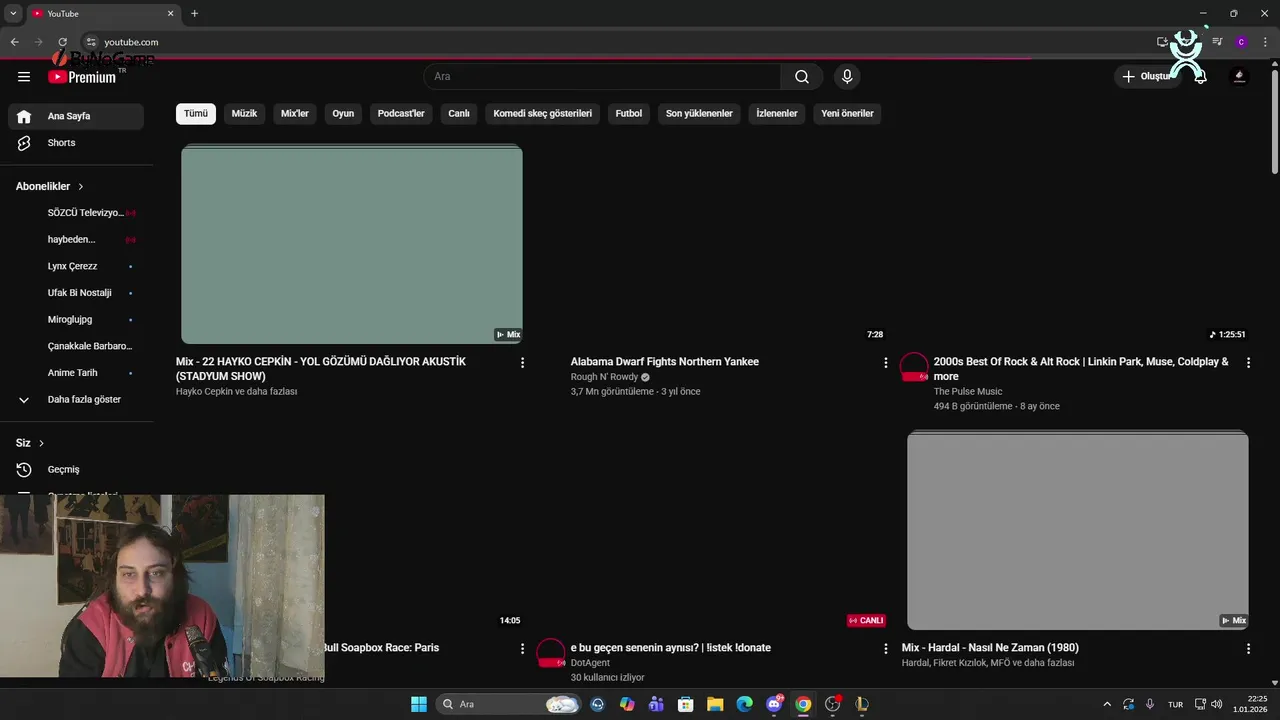View site information icon beside youtube.com

pyautogui.click(x=90, y=42)
